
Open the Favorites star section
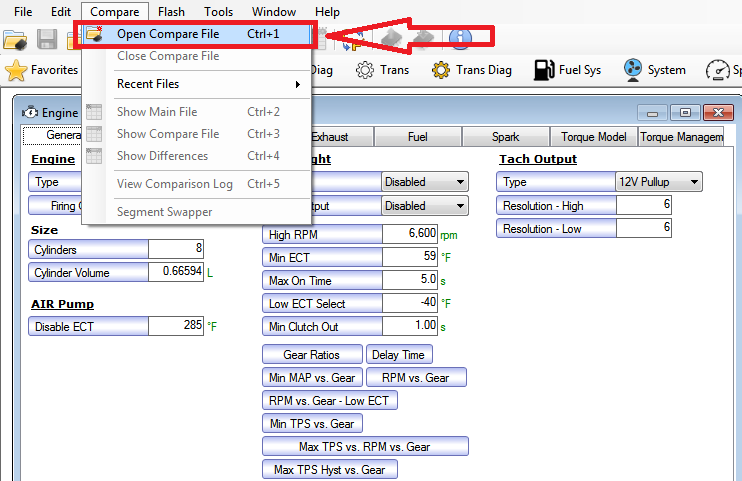42,70
